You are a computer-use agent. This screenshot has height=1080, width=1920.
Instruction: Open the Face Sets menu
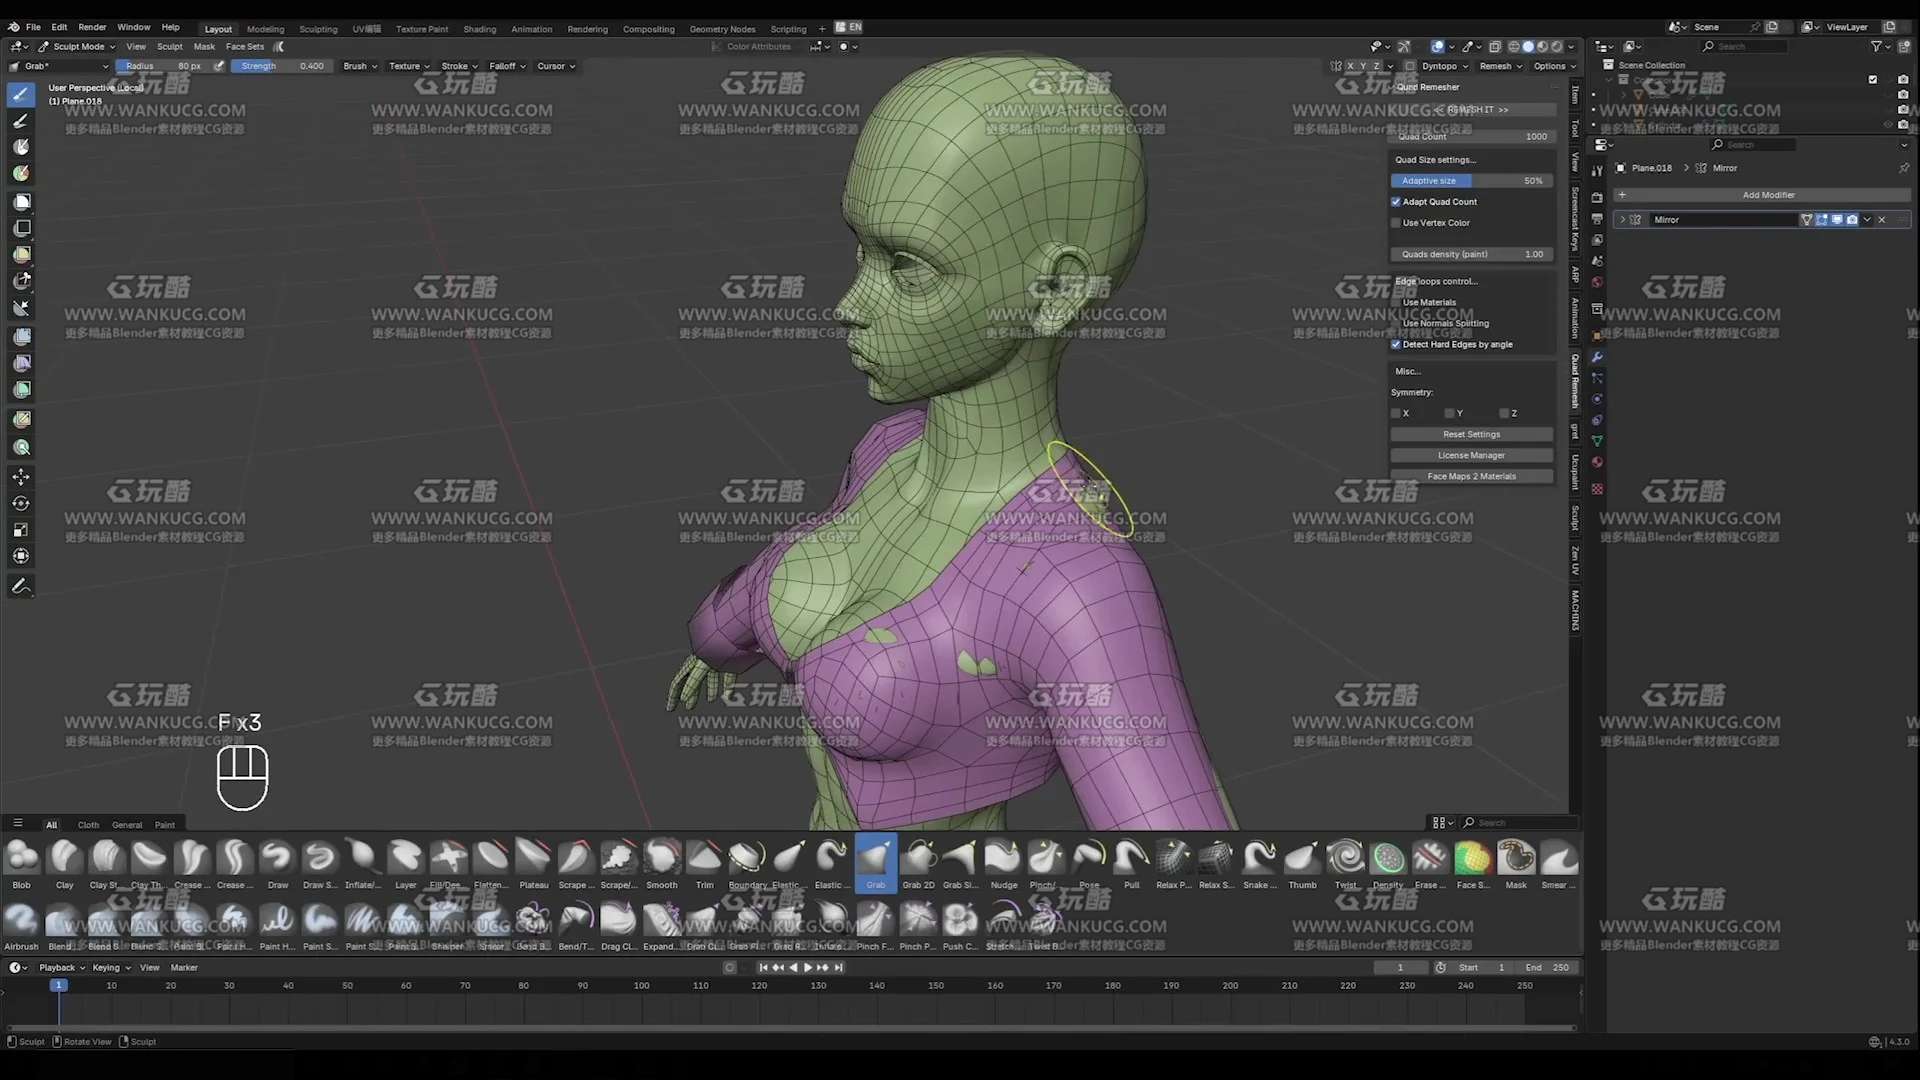245,46
